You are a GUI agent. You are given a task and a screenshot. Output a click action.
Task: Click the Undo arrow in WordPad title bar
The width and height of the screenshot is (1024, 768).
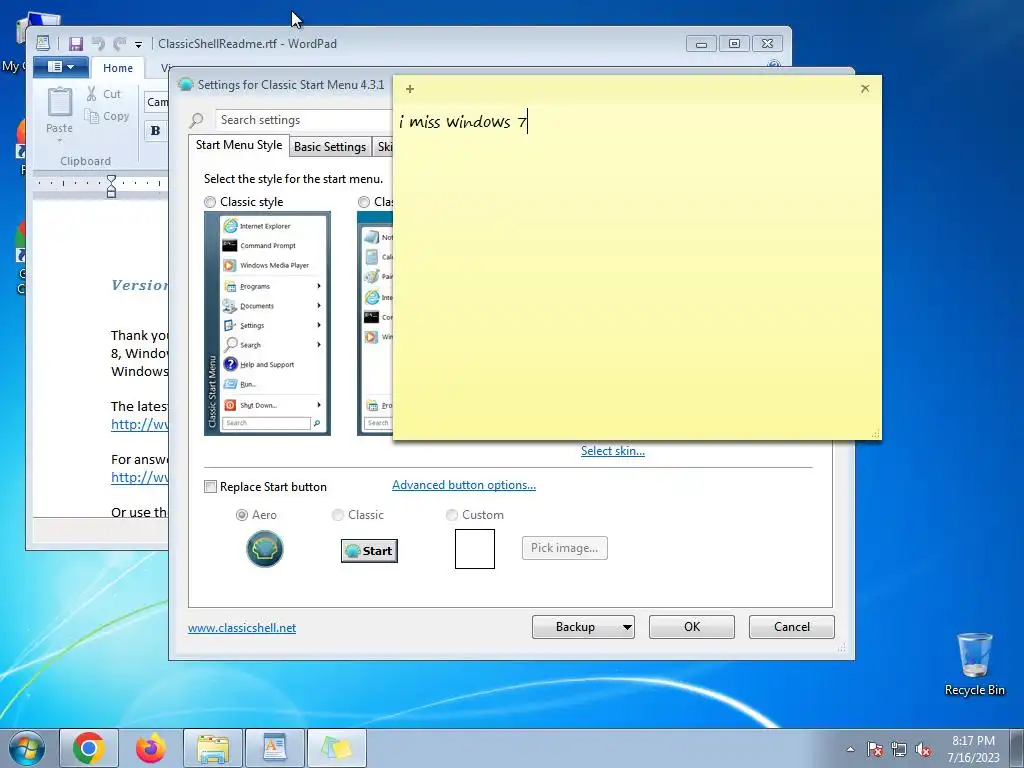click(98, 44)
